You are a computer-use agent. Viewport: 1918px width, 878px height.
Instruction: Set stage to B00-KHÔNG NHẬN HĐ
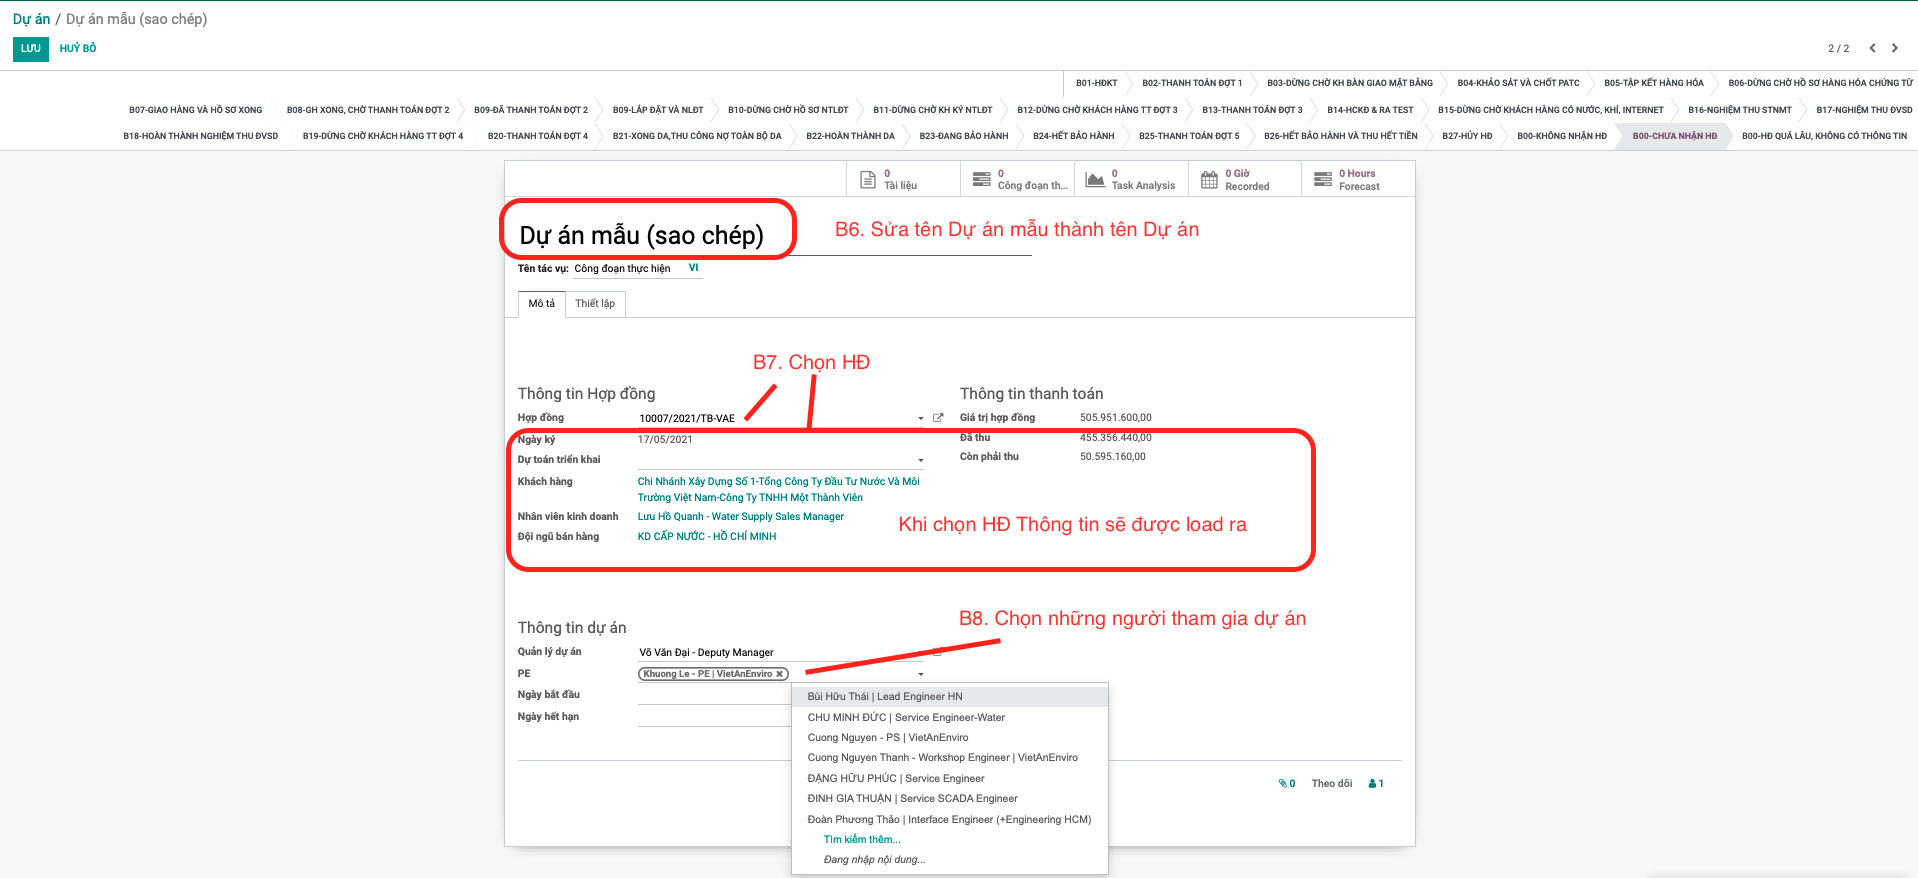pyautogui.click(x=1562, y=136)
